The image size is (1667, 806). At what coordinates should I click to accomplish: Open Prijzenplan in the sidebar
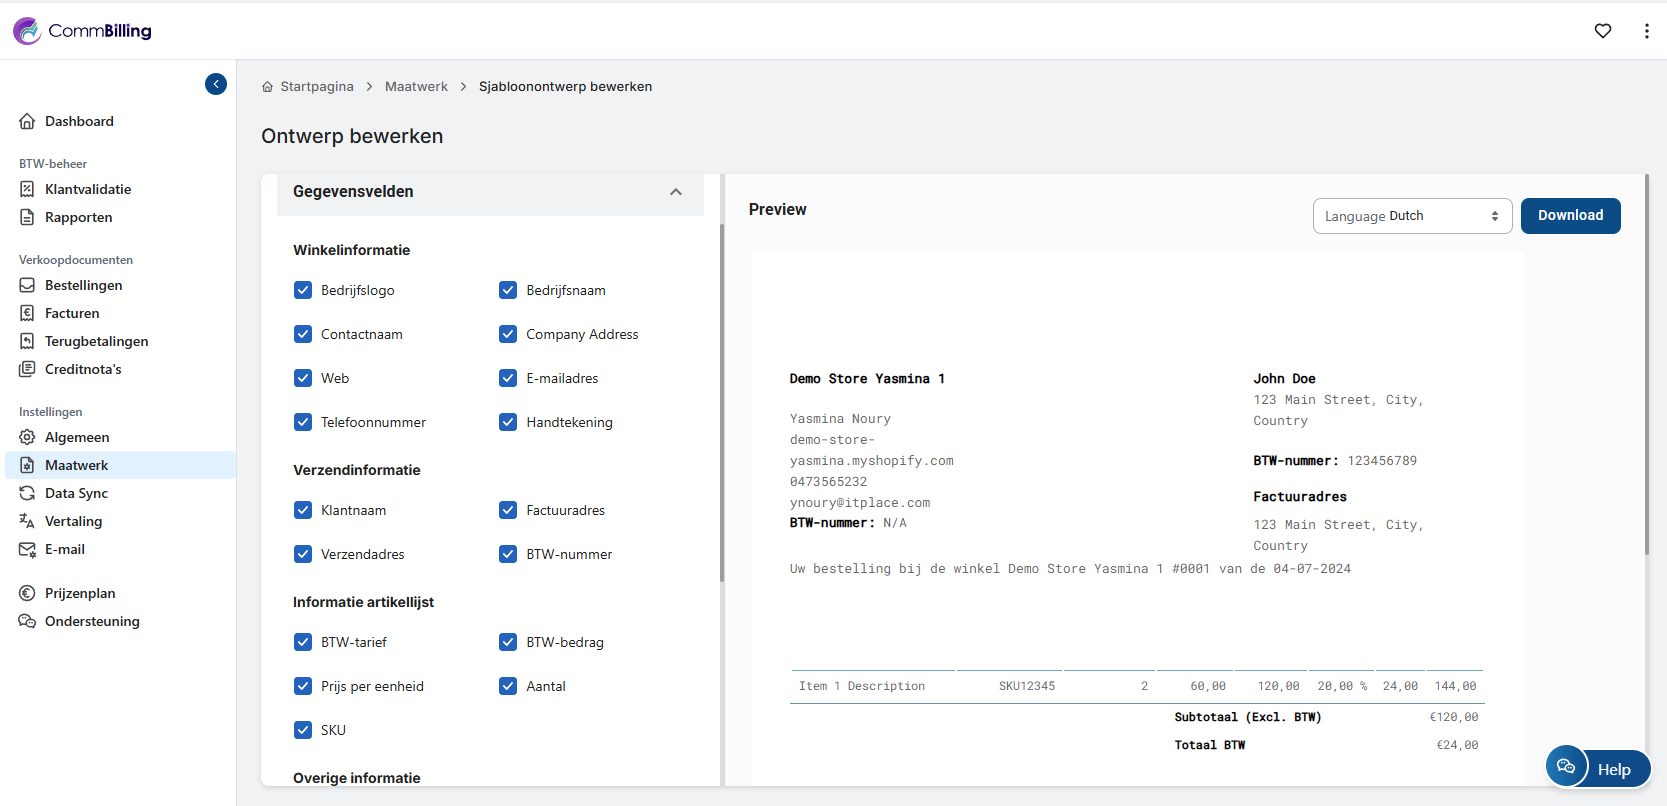[x=80, y=593]
